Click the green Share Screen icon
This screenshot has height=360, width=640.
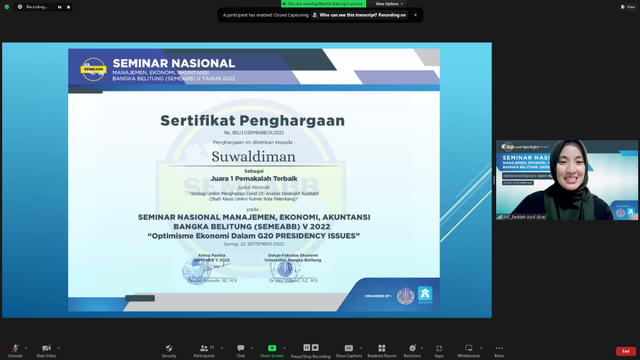[272, 348]
